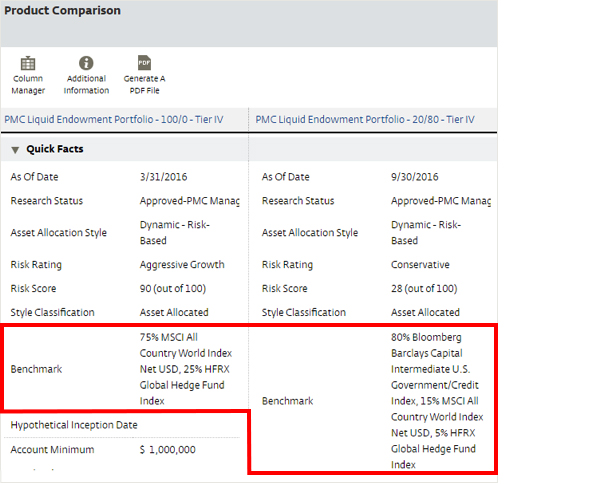Click Asset Allocation Style label in 100/0 column

[59, 233]
